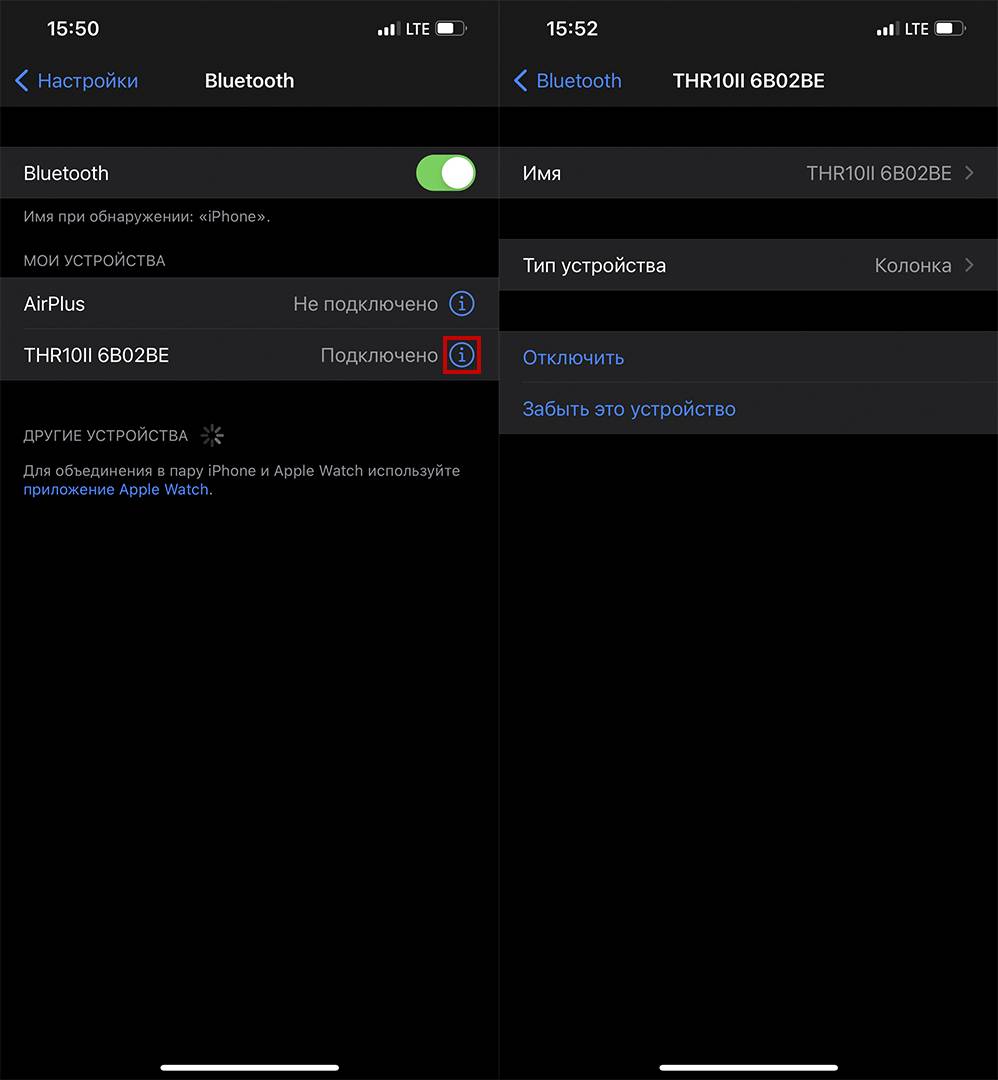Screen dimensions: 998x1080
Task: Tap signal bars on the 15:52 screen
Action: pos(886,30)
